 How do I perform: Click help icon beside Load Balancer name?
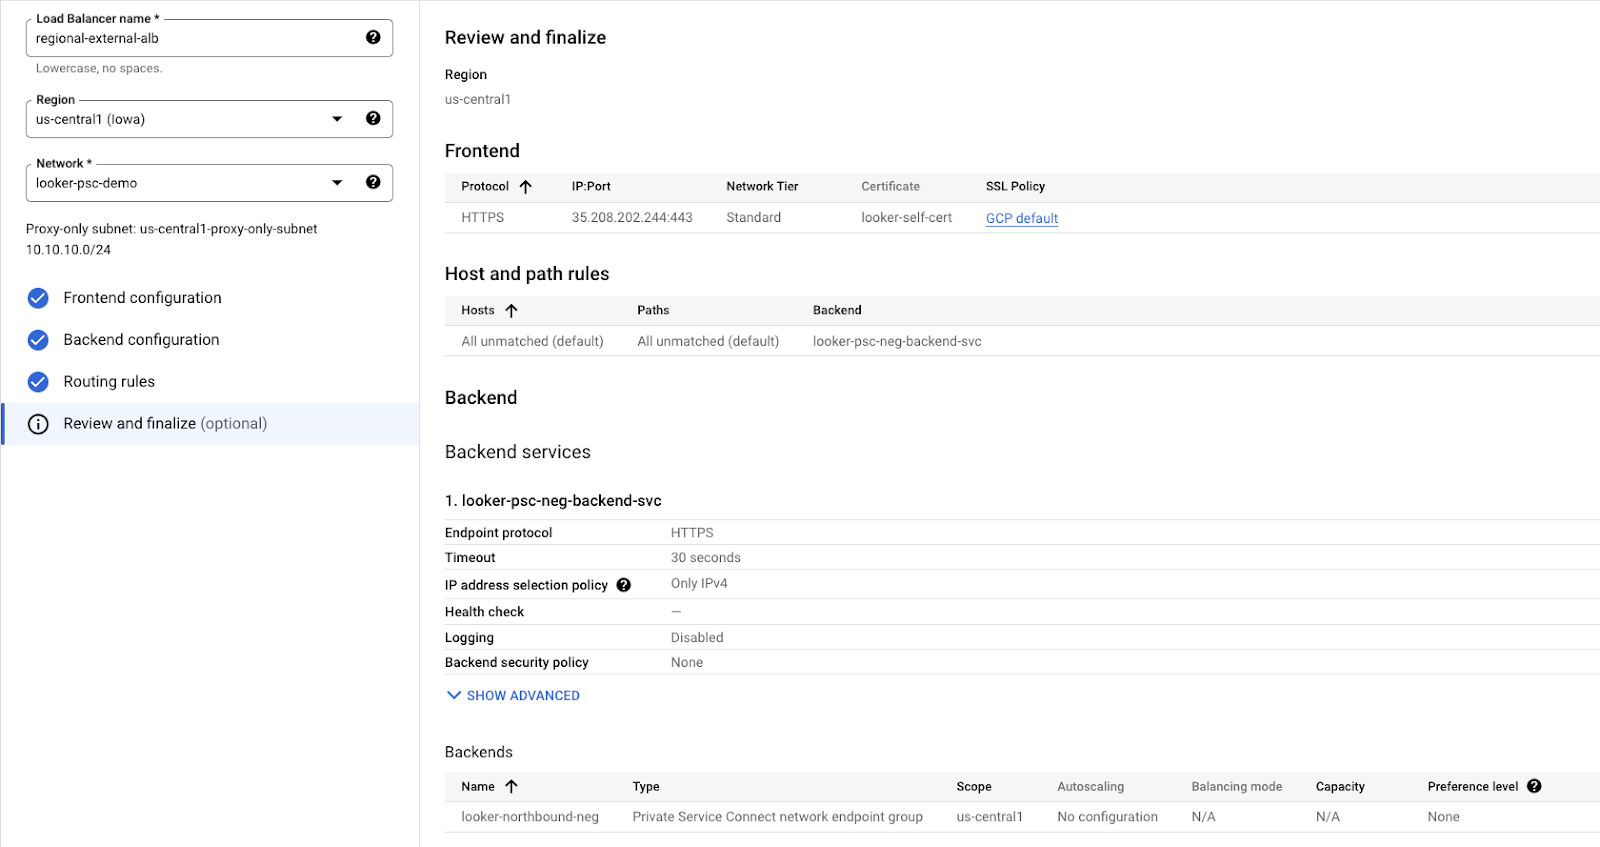(373, 38)
